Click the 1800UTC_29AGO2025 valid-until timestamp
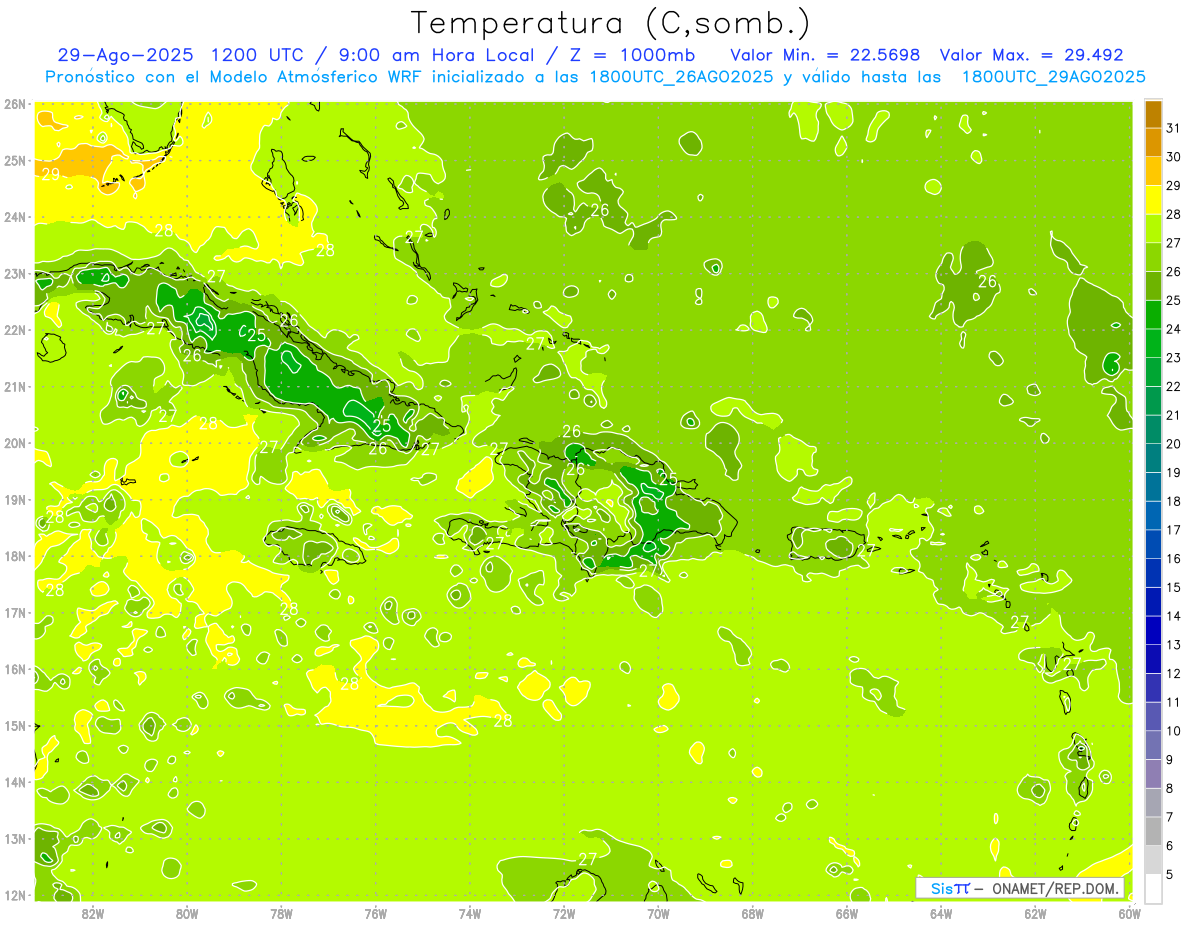This screenshot has width=1200, height=927. click(1053, 77)
